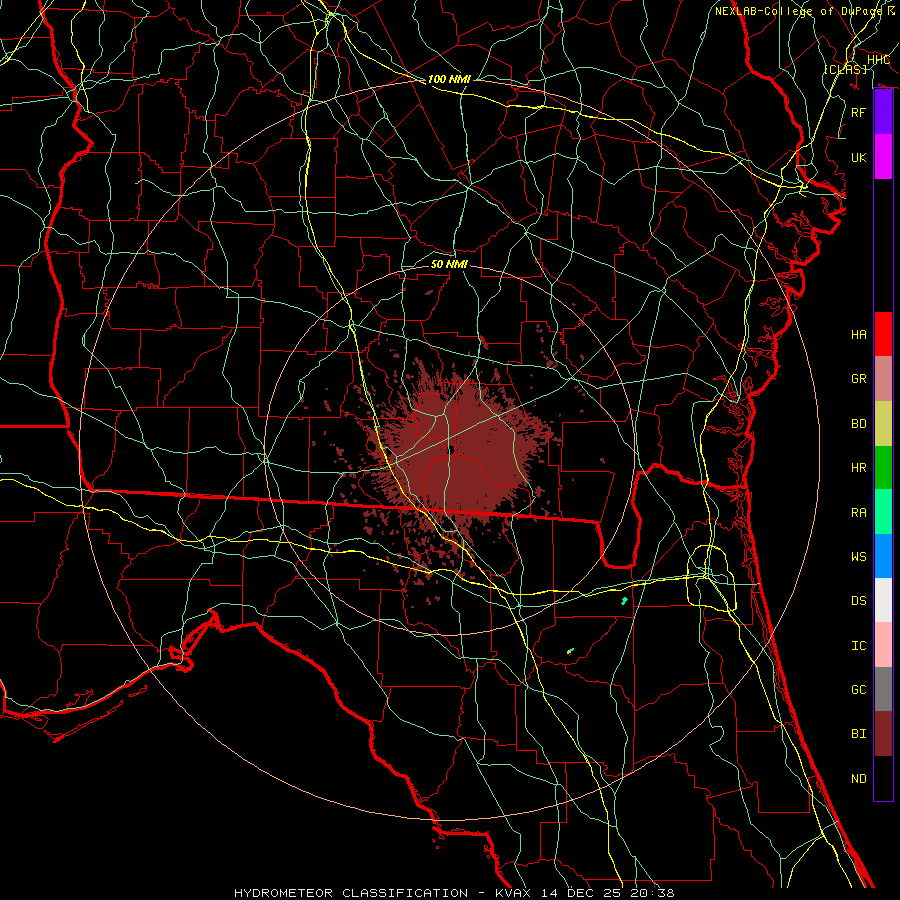Click the "KVAX" radar site identifier
This screenshot has height=900, width=900.
click(513, 893)
